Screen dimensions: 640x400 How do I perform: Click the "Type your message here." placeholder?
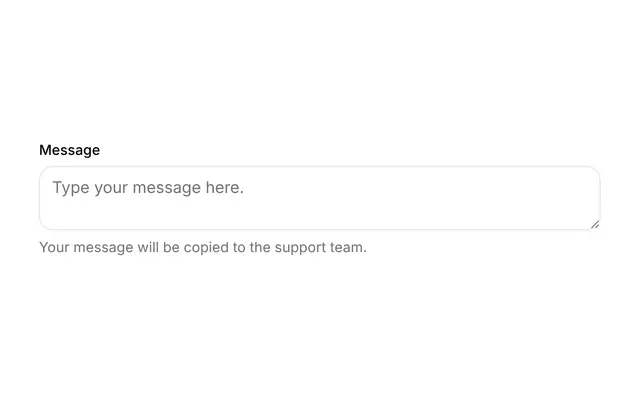(x=148, y=188)
